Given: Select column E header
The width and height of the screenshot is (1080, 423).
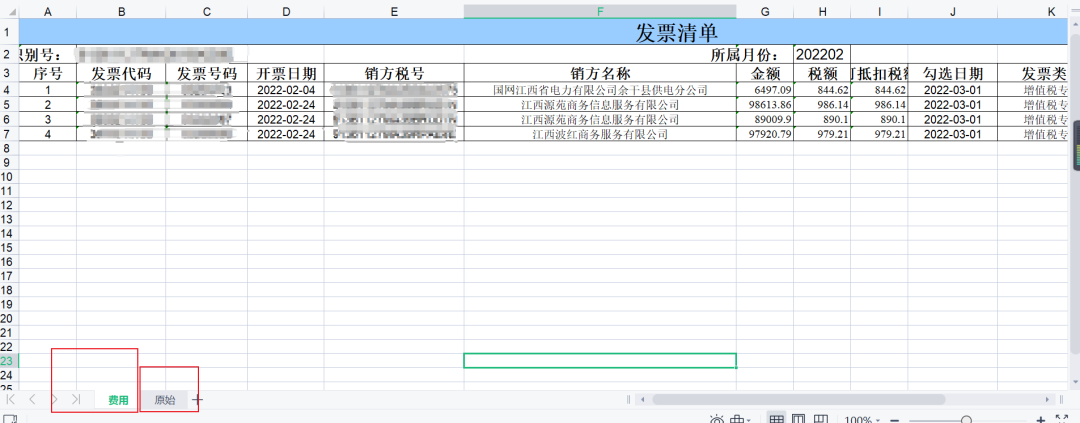Looking at the screenshot, I should (394, 12).
